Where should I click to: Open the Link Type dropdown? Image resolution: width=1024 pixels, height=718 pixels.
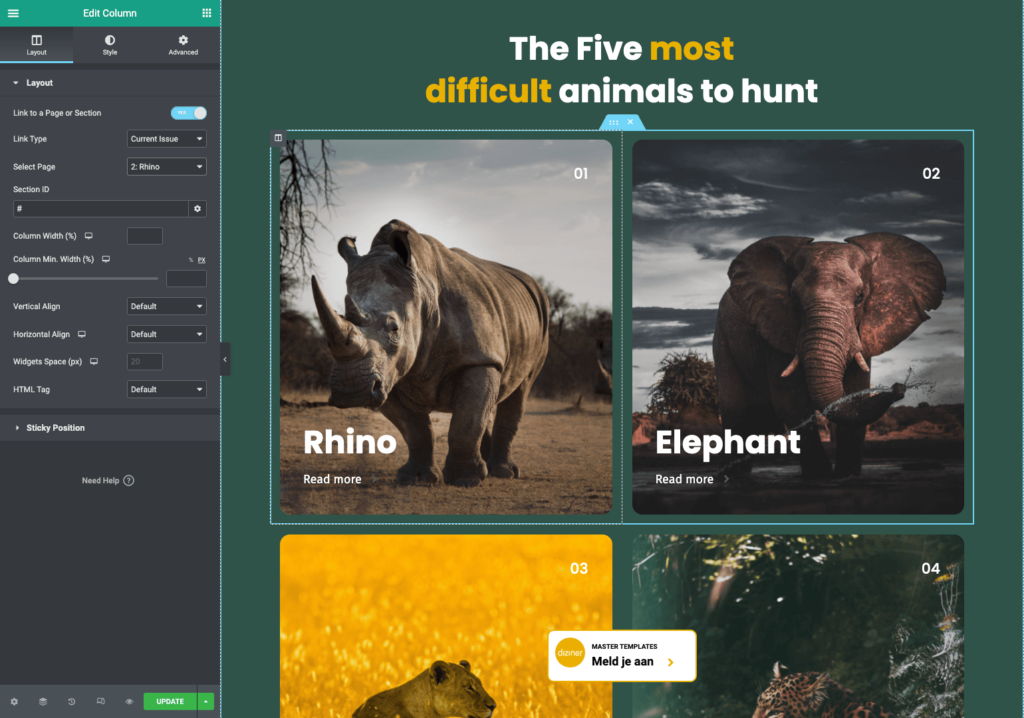point(167,139)
